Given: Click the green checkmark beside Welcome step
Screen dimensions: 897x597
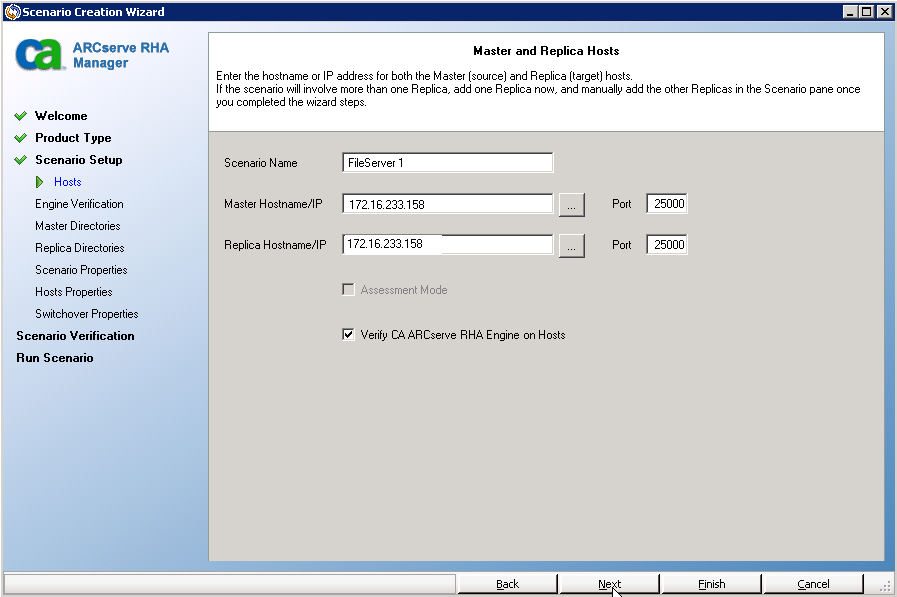Looking at the screenshot, I should pos(22,115).
